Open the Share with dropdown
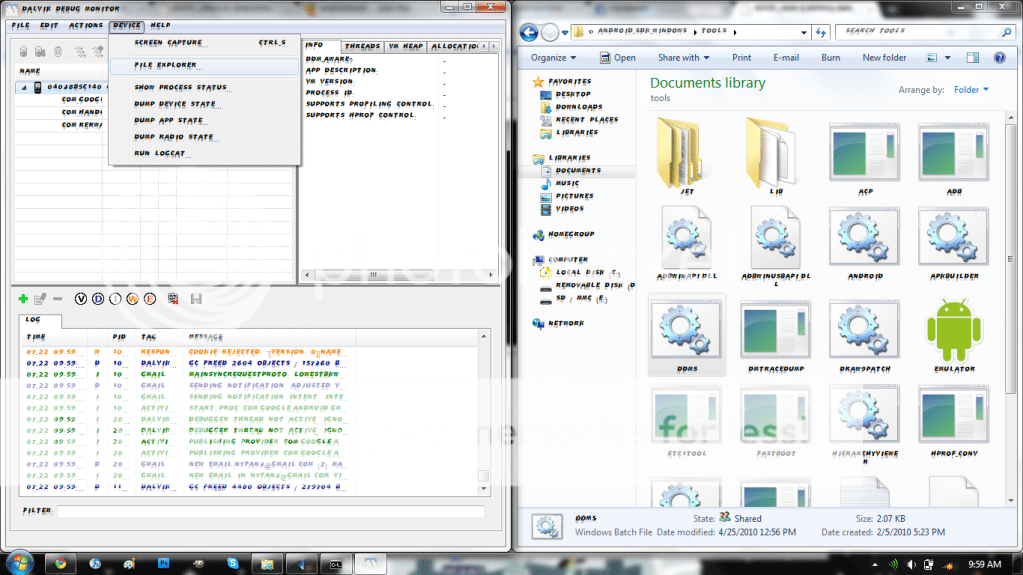 coord(683,57)
